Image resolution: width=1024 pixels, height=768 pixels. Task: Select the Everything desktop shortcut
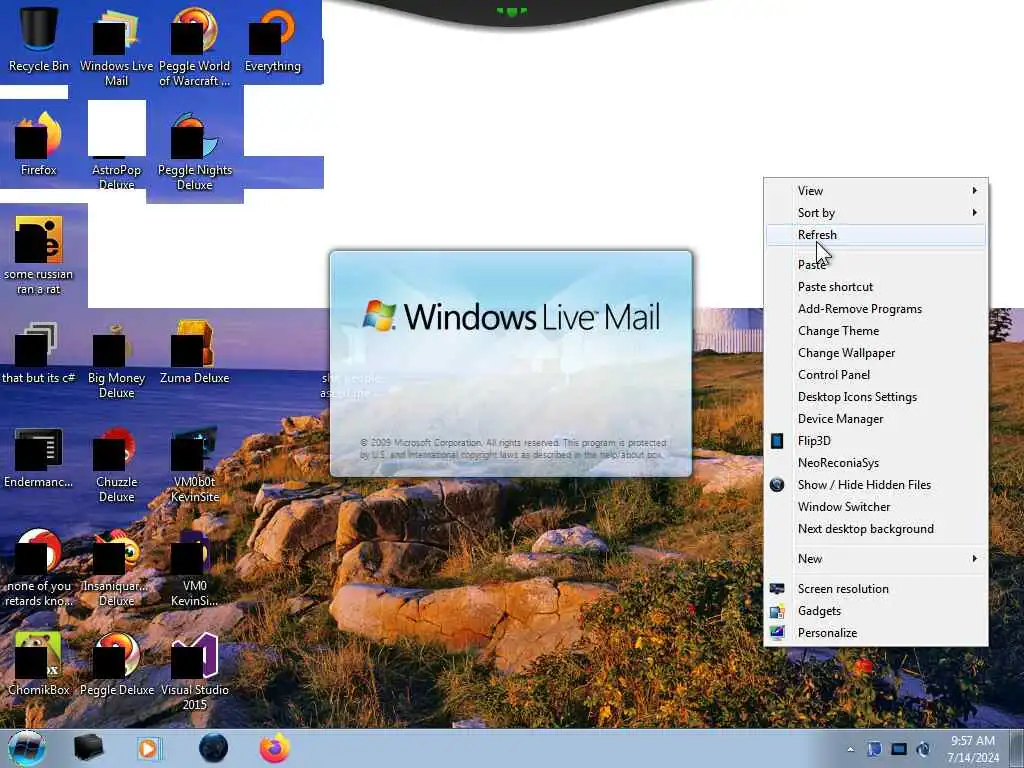tap(273, 39)
